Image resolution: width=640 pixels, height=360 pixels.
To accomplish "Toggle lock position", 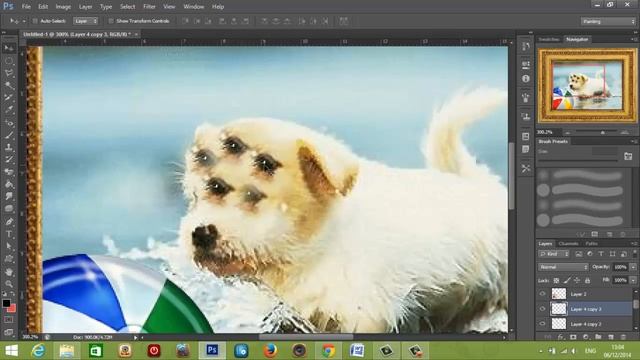I will pos(577,280).
